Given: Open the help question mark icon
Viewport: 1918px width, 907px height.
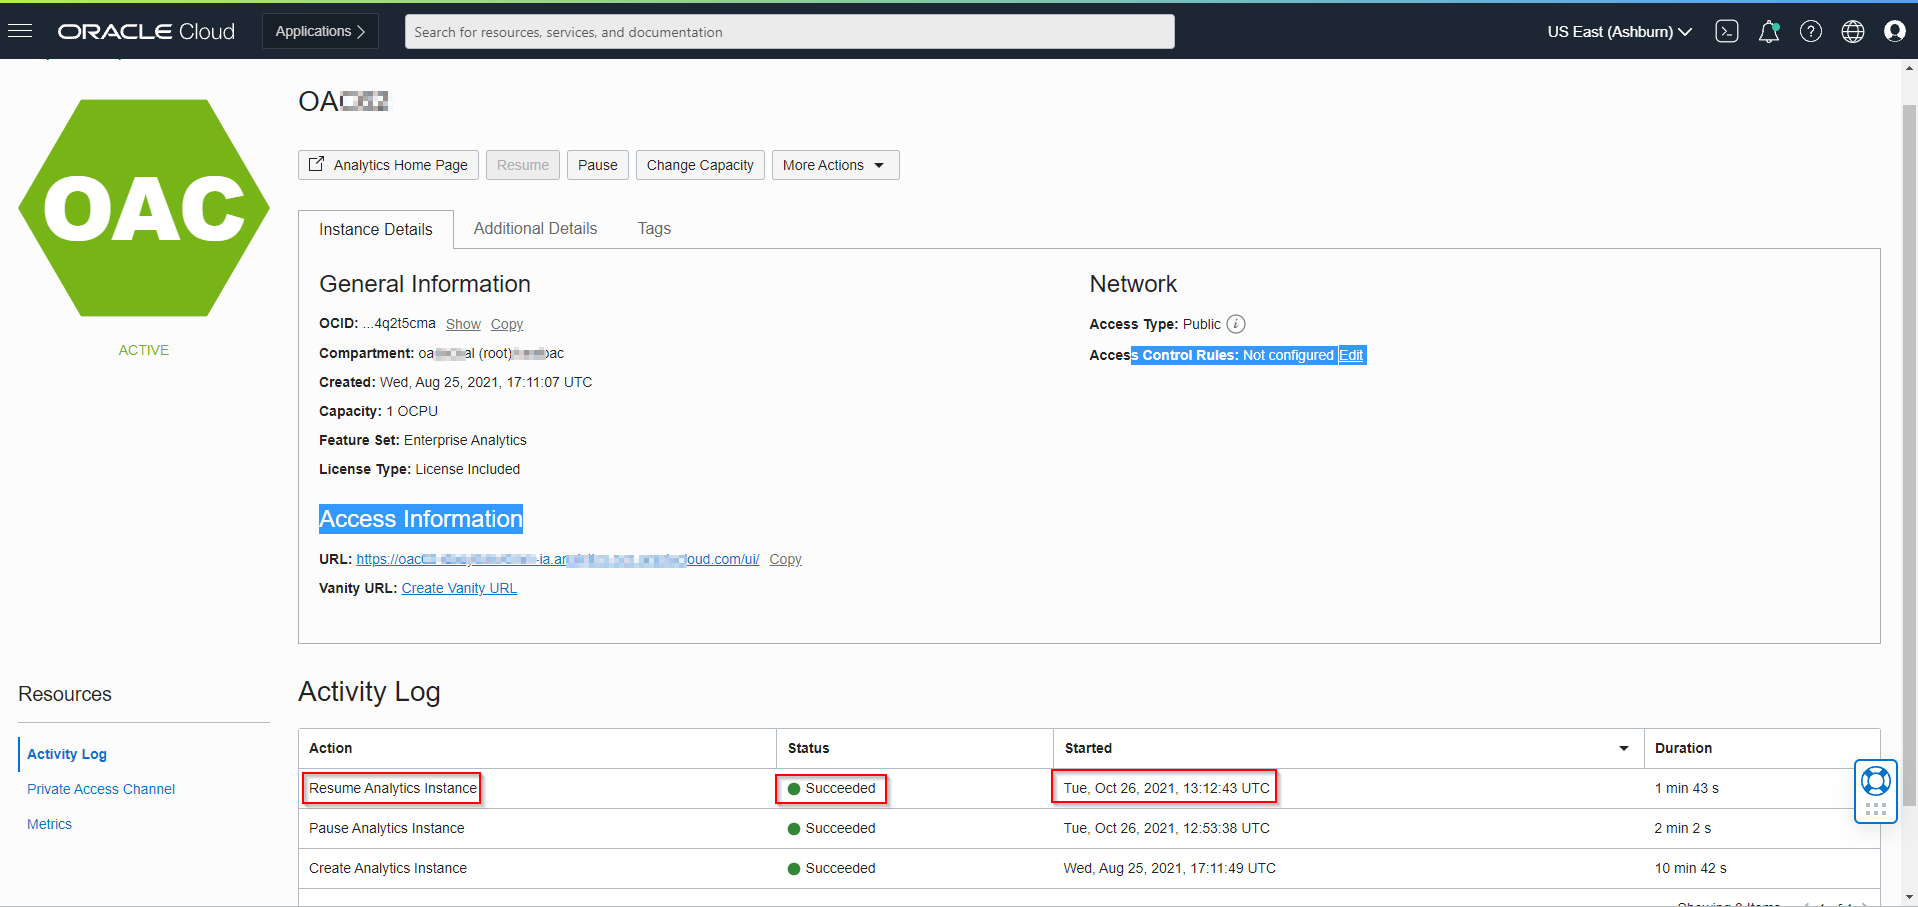Looking at the screenshot, I should pyautogui.click(x=1811, y=32).
